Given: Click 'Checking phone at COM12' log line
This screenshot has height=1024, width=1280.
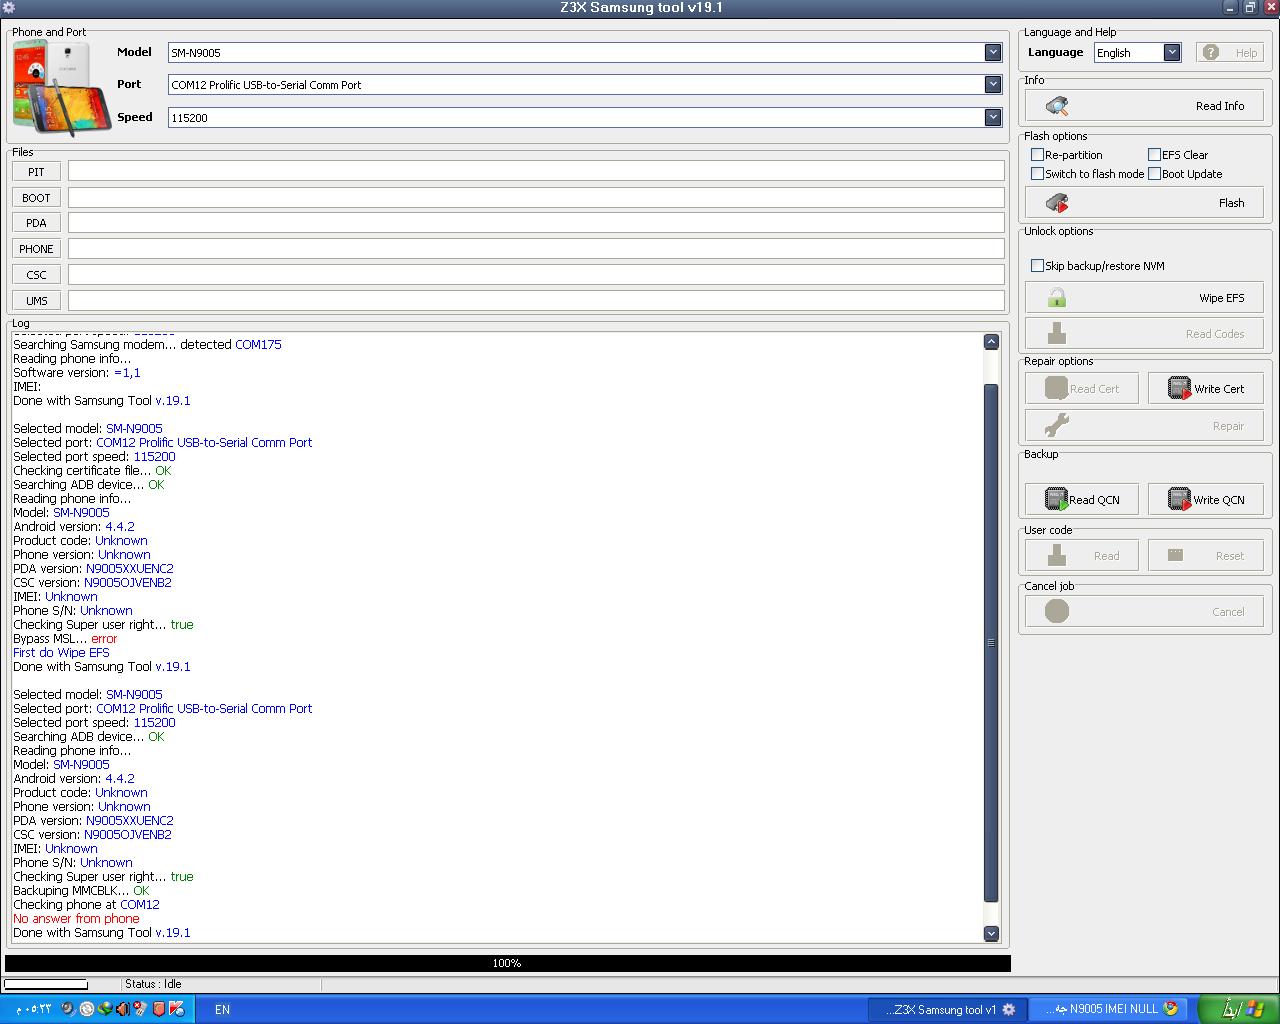Looking at the screenshot, I should click(x=86, y=904).
